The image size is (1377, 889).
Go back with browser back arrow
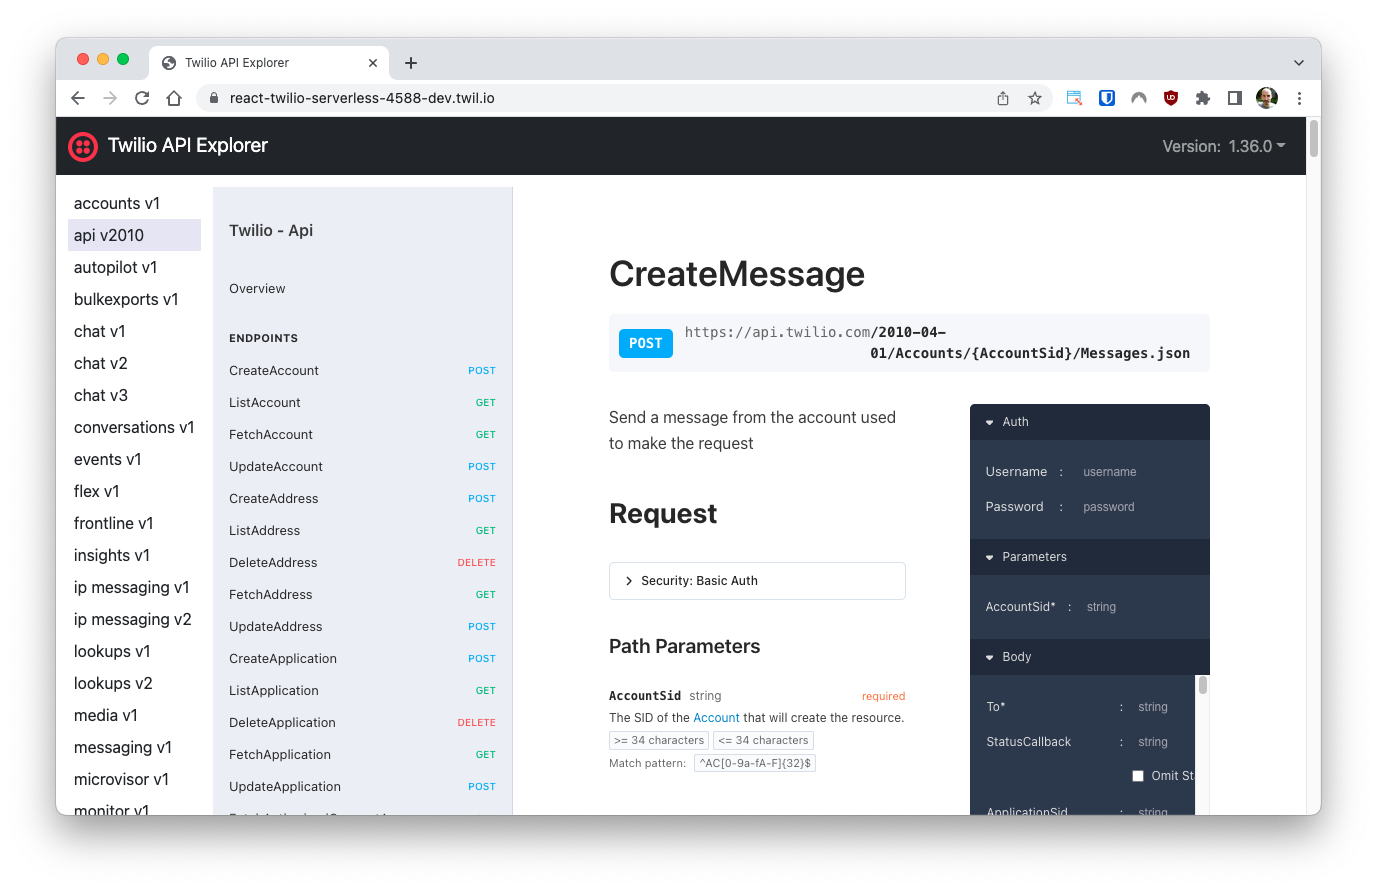(78, 98)
